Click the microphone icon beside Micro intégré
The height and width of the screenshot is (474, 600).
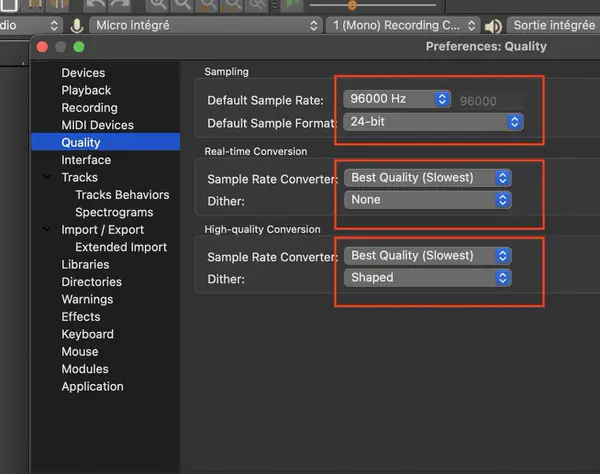77,26
